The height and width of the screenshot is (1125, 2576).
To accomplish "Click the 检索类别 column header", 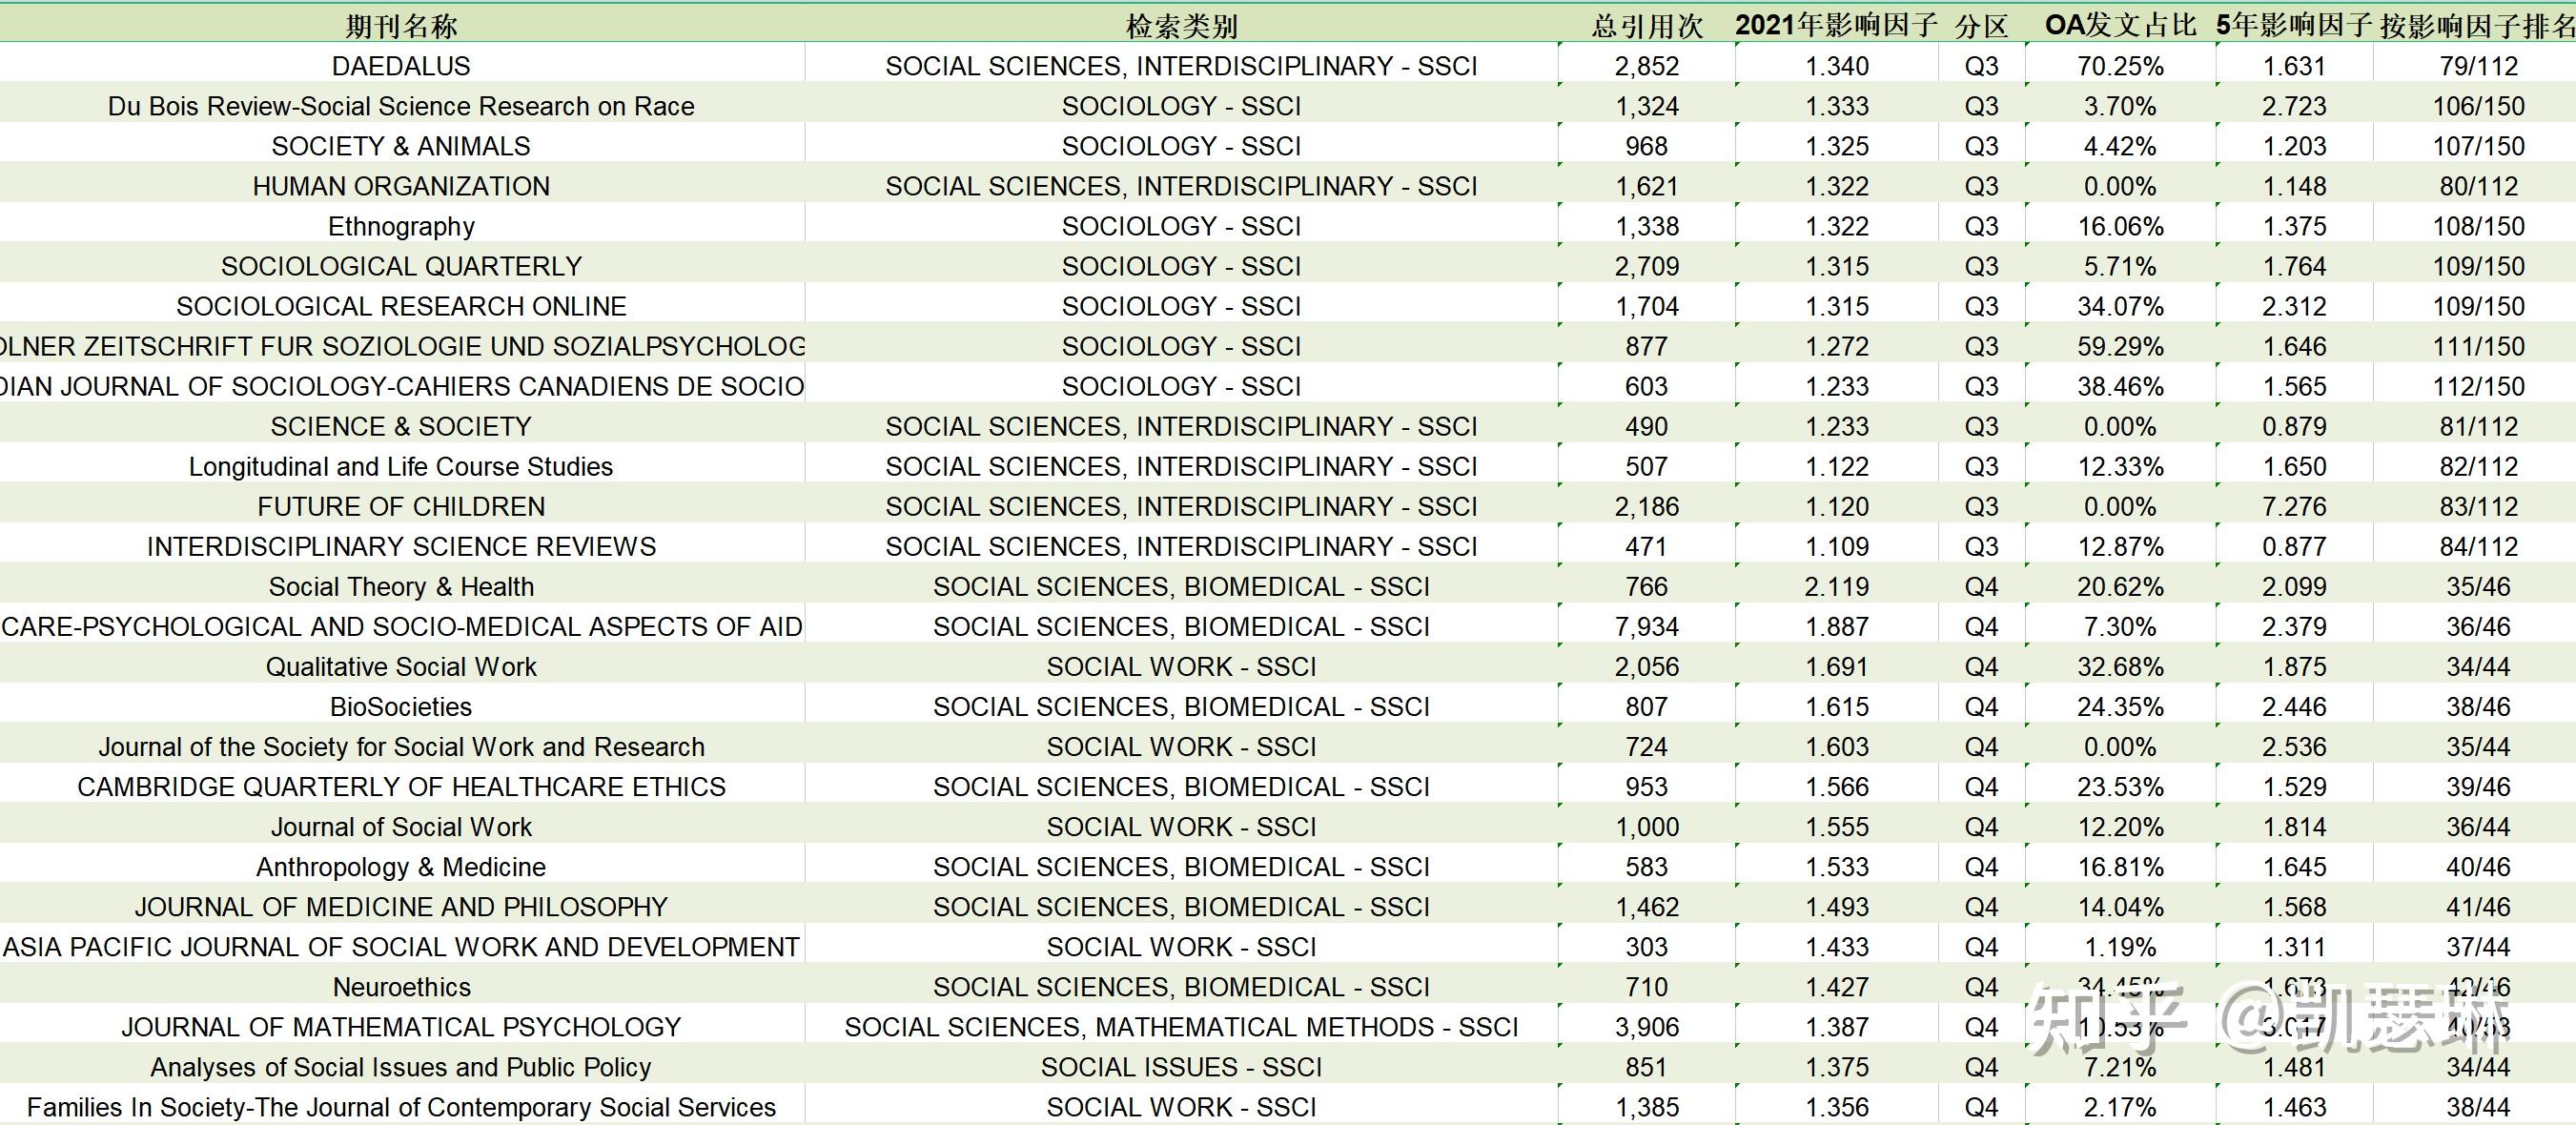I will point(1181,25).
